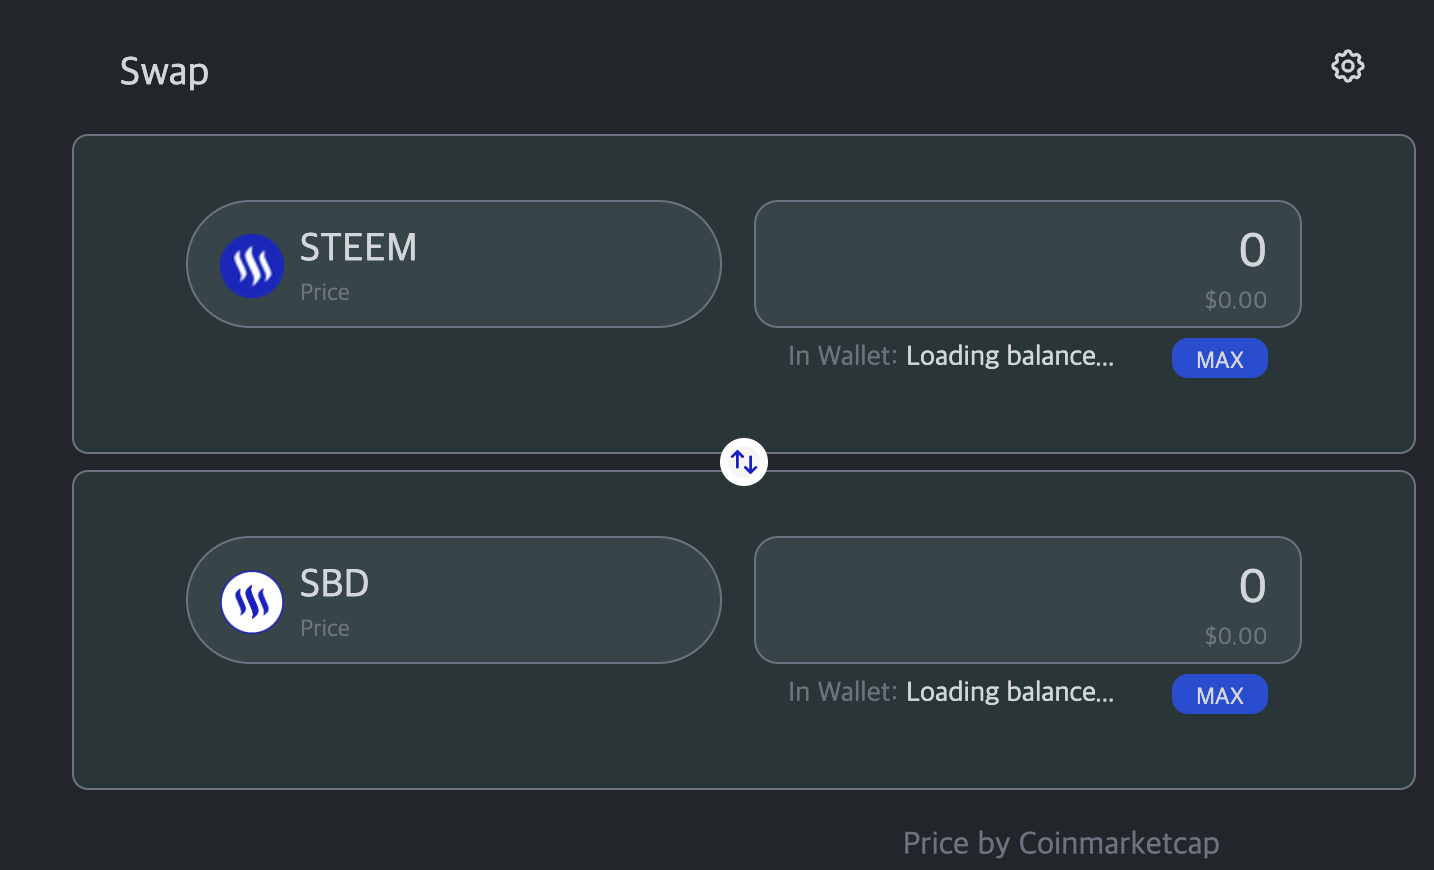Click the $0.00 value in SBD box
Image resolution: width=1434 pixels, height=870 pixels.
tap(1235, 637)
